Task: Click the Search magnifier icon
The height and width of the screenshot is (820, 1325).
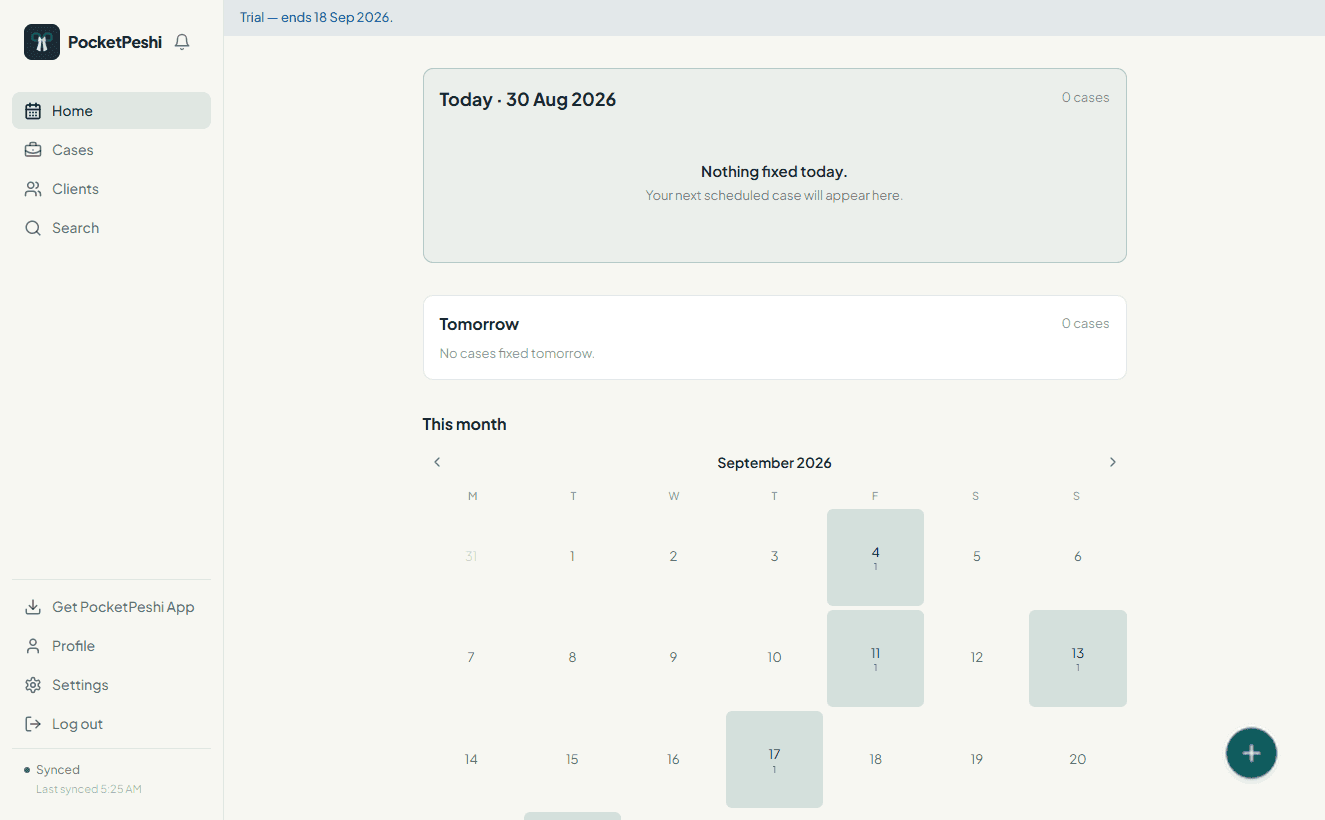Action: (x=33, y=228)
